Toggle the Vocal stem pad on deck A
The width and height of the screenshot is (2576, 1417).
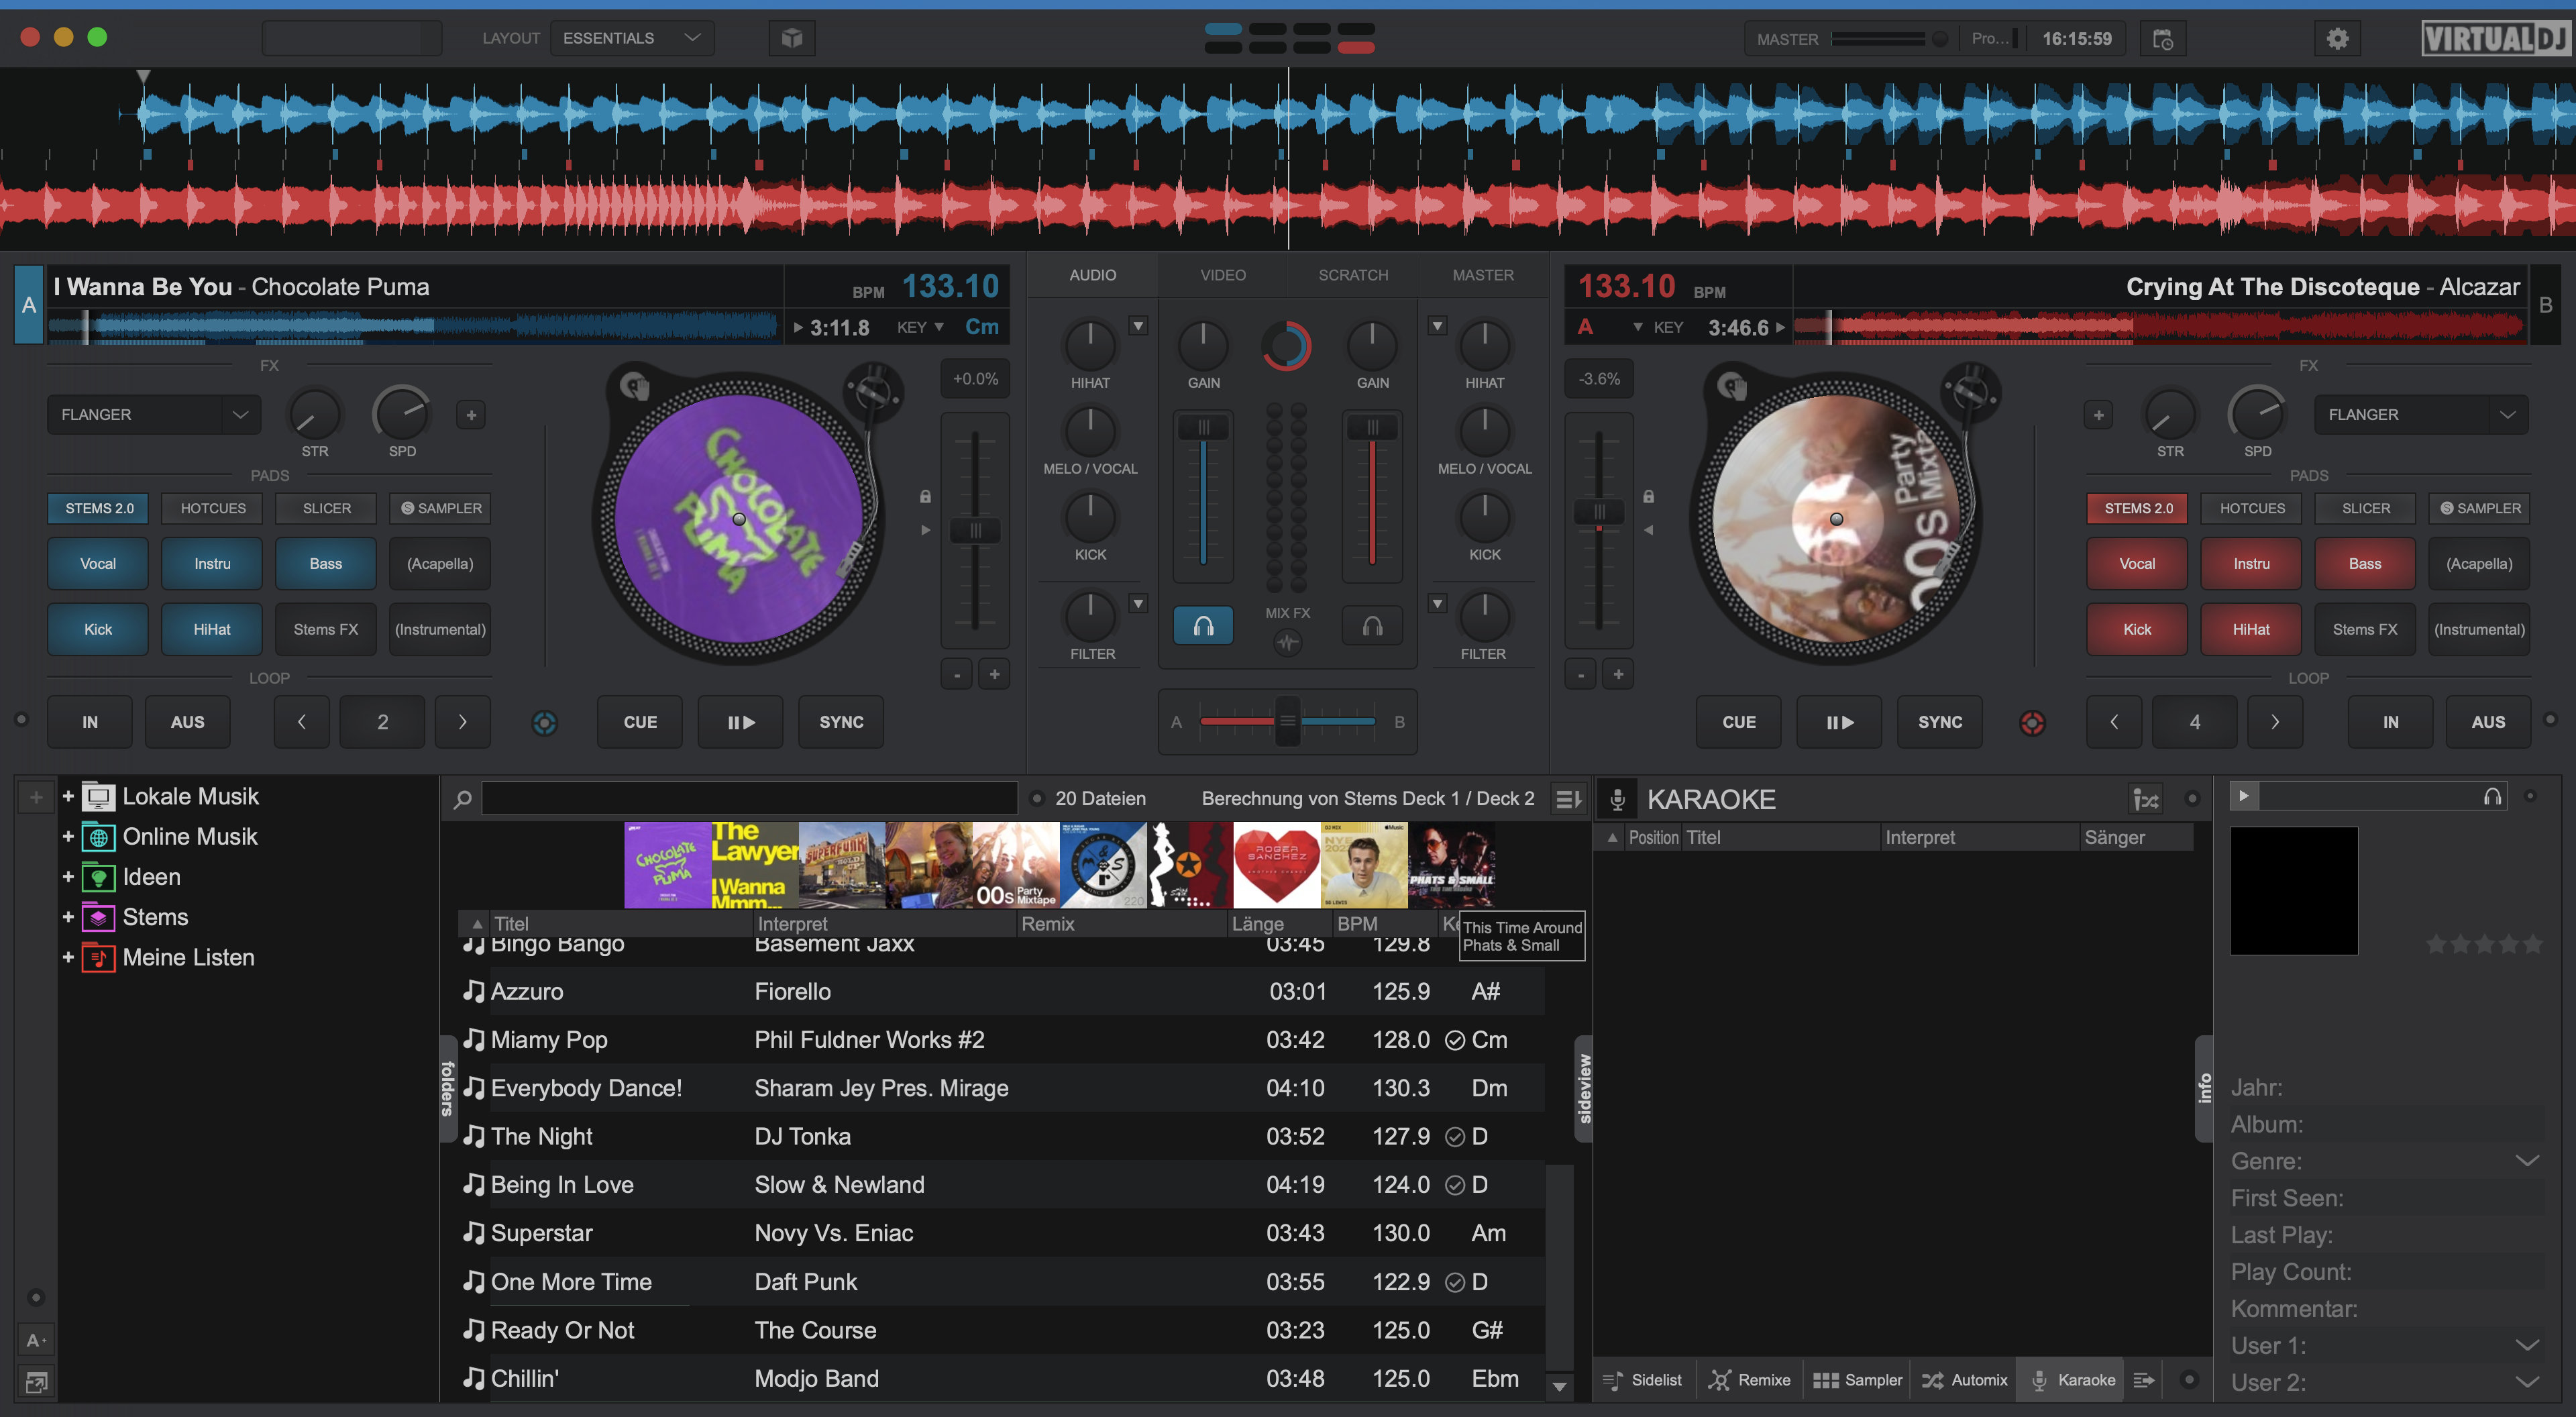tap(97, 563)
